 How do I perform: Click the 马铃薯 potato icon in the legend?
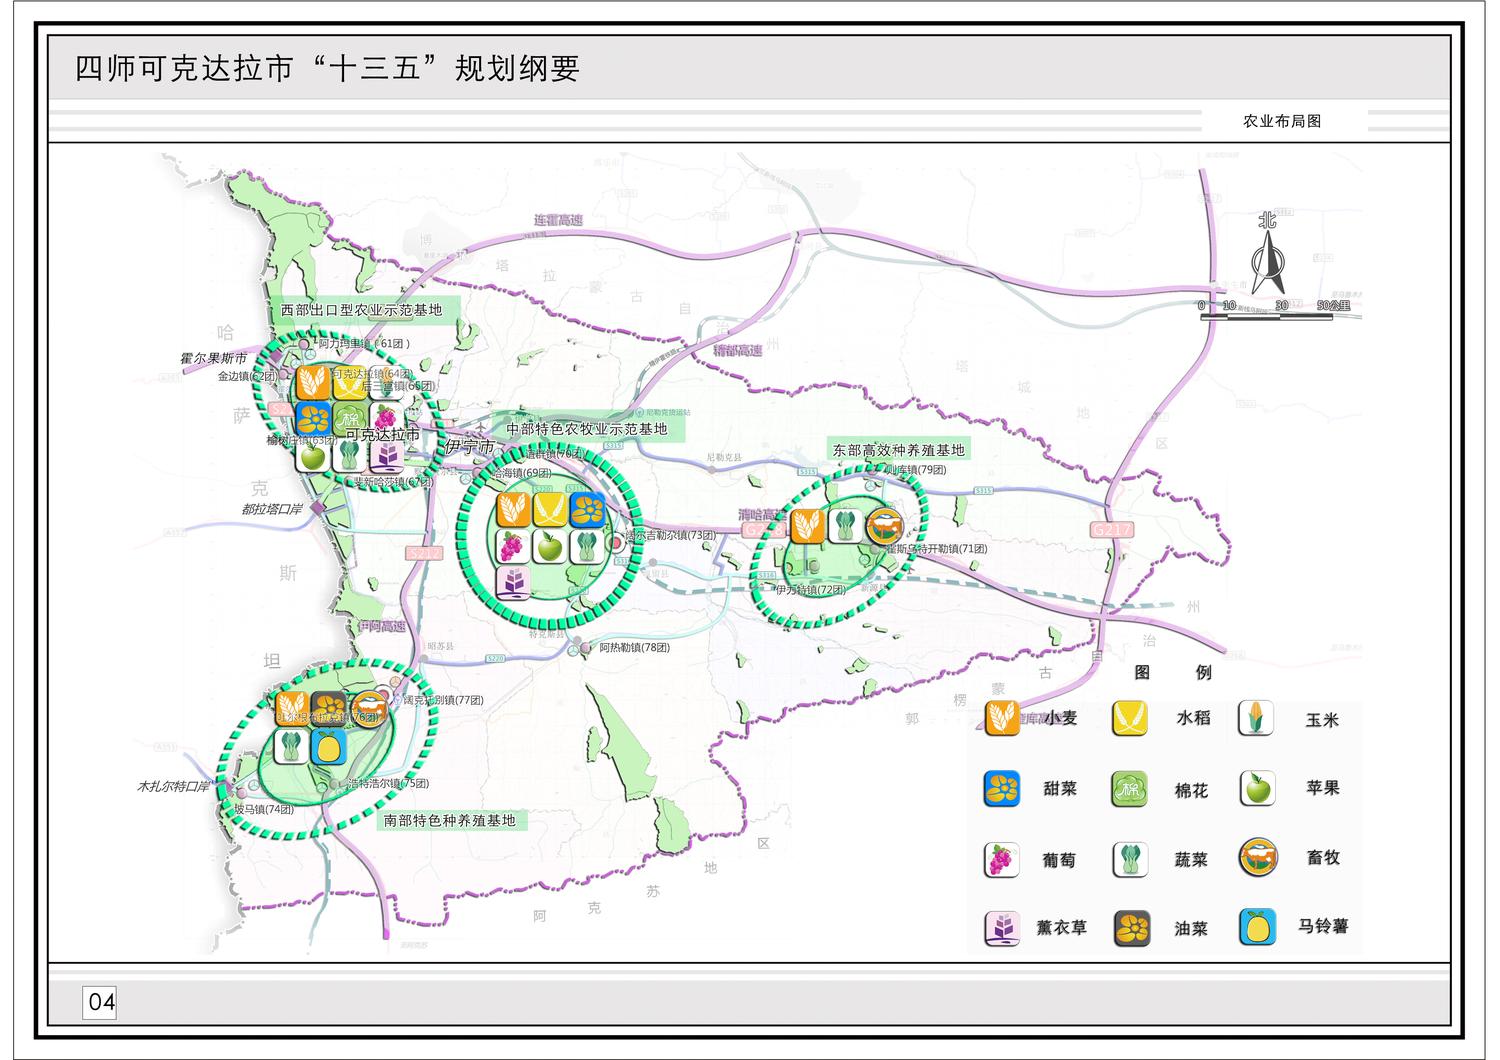click(x=1258, y=927)
